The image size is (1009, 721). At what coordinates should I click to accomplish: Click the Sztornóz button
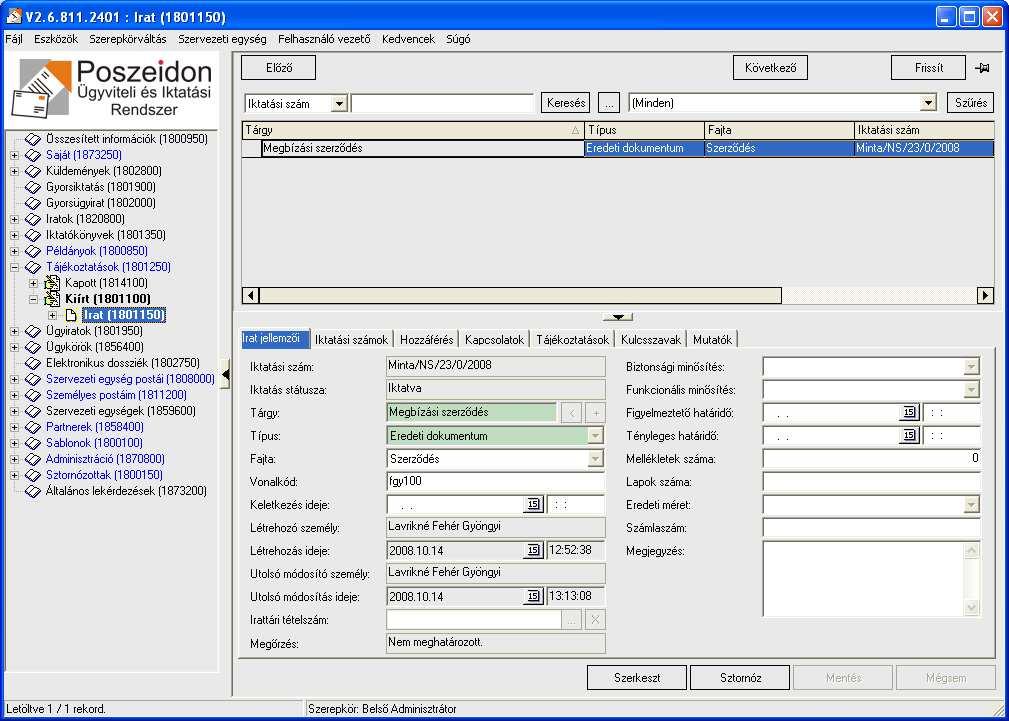(x=740, y=678)
